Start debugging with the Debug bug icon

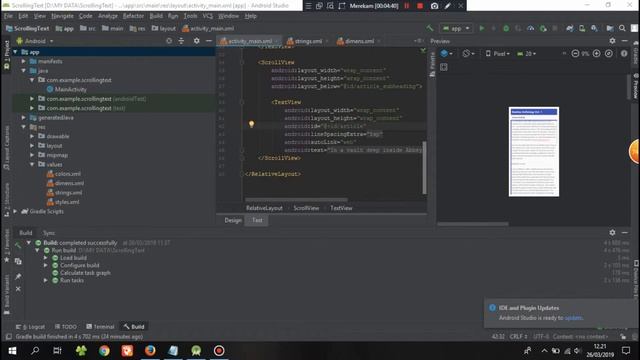(x=506, y=28)
